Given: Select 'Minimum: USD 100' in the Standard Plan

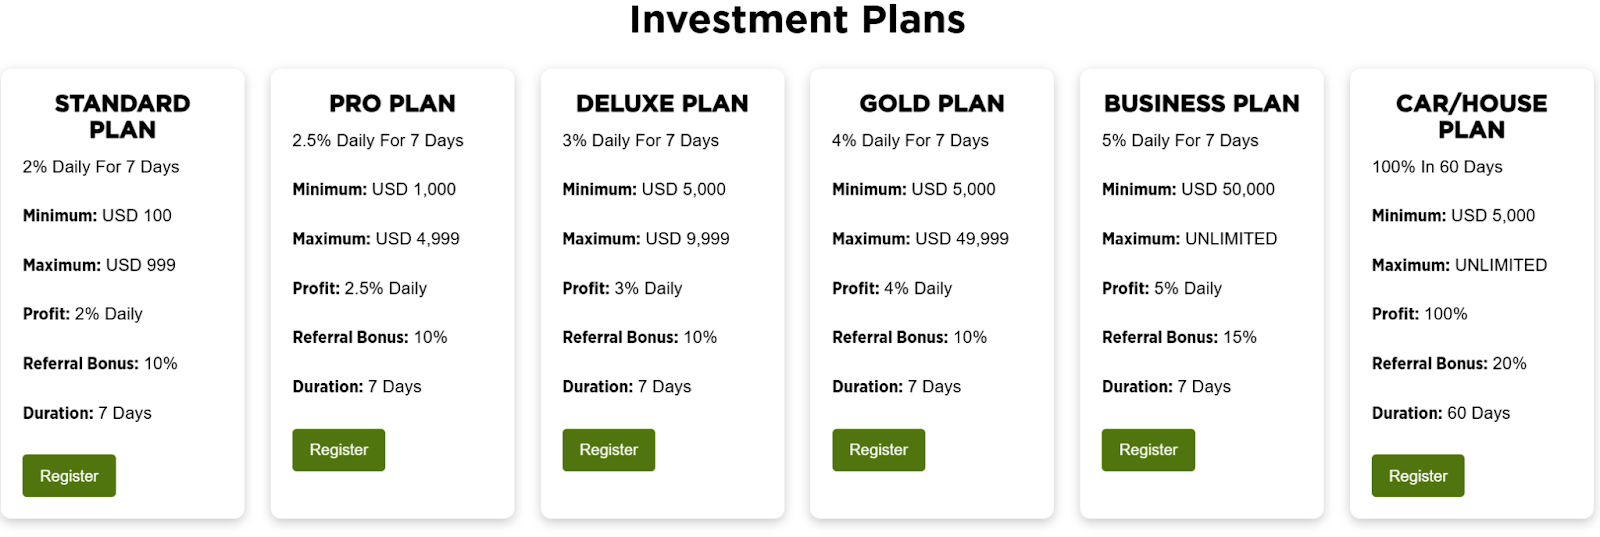Looking at the screenshot, I should (97, 215).
